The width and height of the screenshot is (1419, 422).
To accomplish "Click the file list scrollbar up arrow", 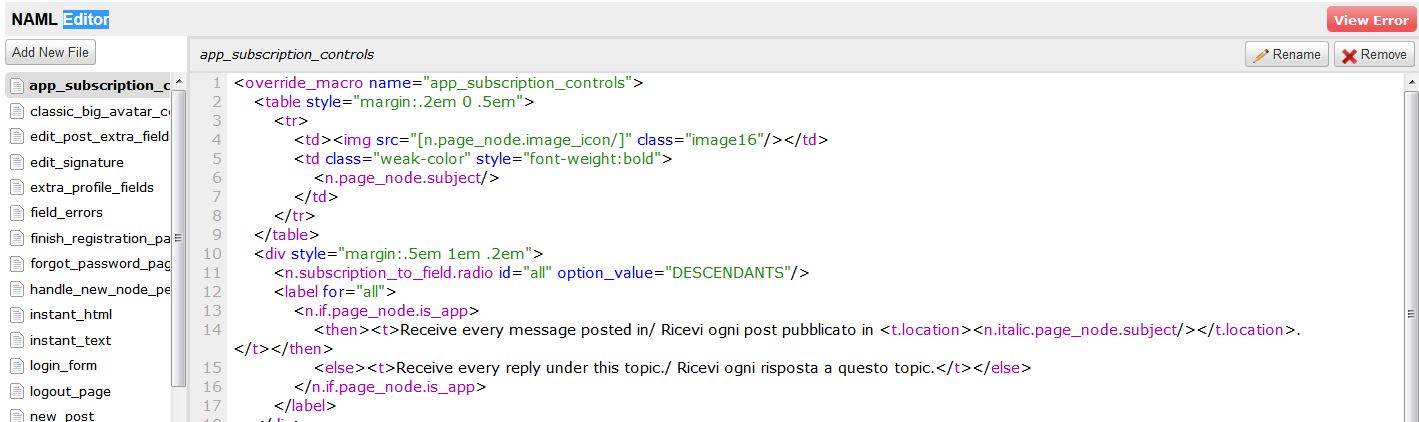I will 179,82.
